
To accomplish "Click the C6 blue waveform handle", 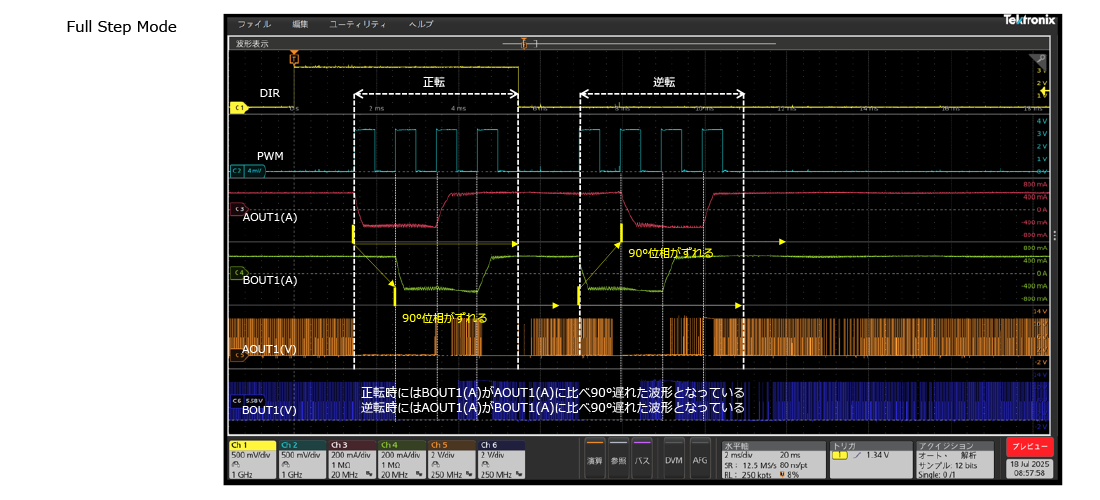I will 238,400.
